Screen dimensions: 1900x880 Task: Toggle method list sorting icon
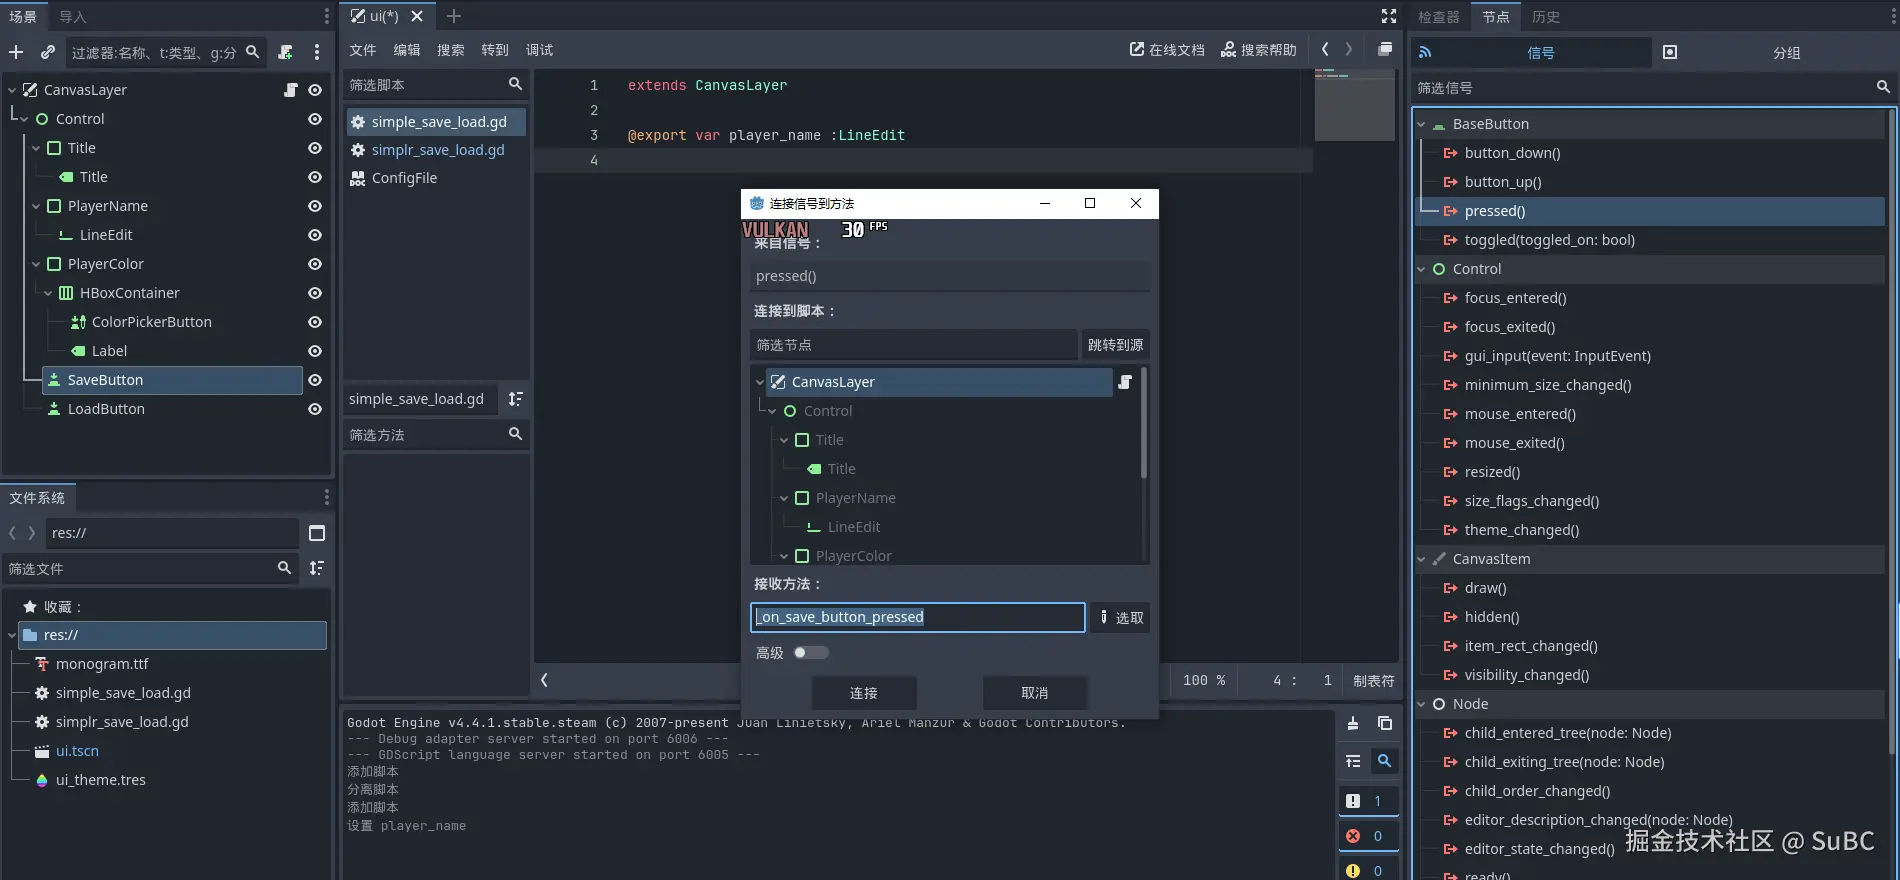click(x=515, y=399)
